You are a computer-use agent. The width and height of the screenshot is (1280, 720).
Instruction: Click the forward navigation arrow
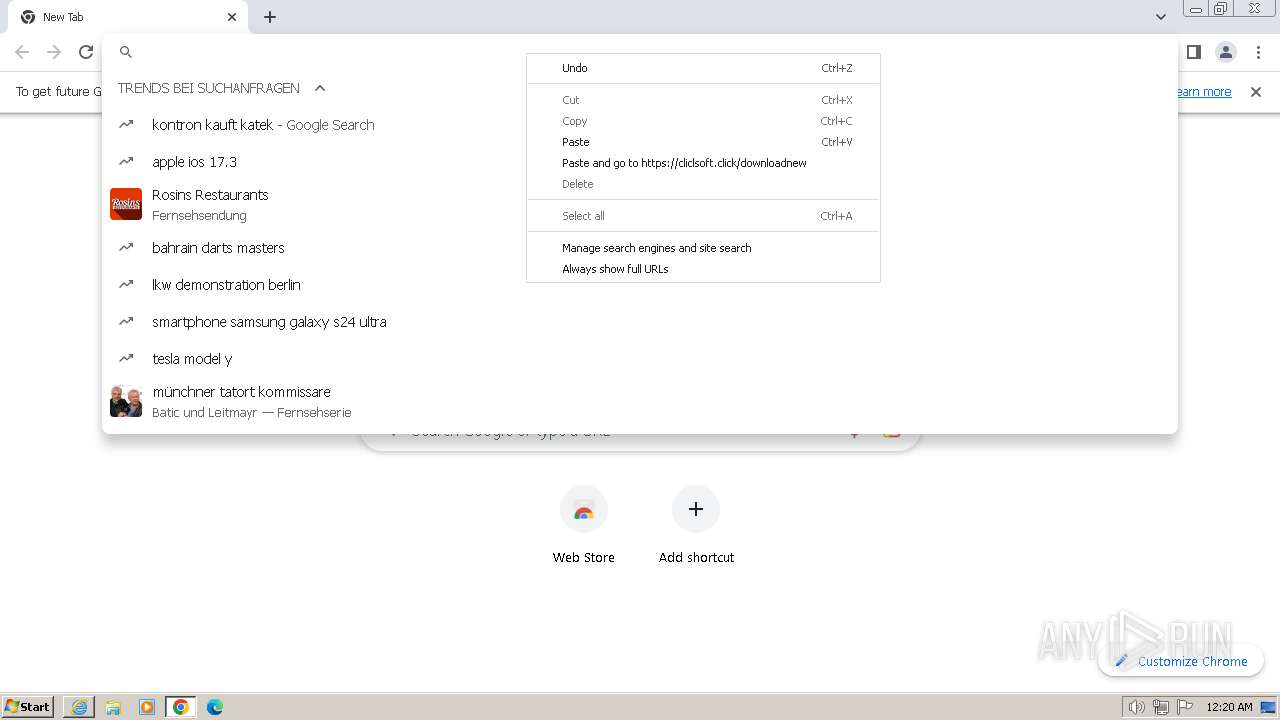(x=54, y=52)
